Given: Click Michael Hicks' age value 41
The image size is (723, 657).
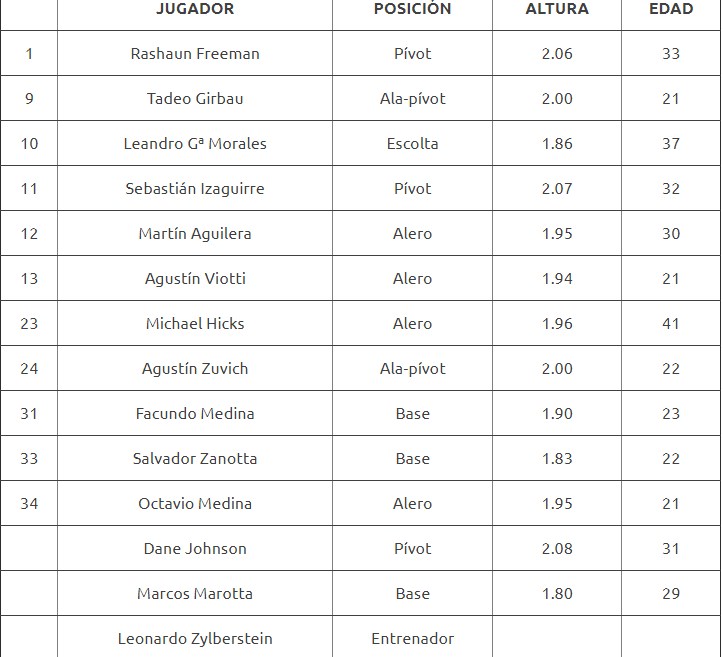Looking at the screenshot, I should [x=671, y=324].
